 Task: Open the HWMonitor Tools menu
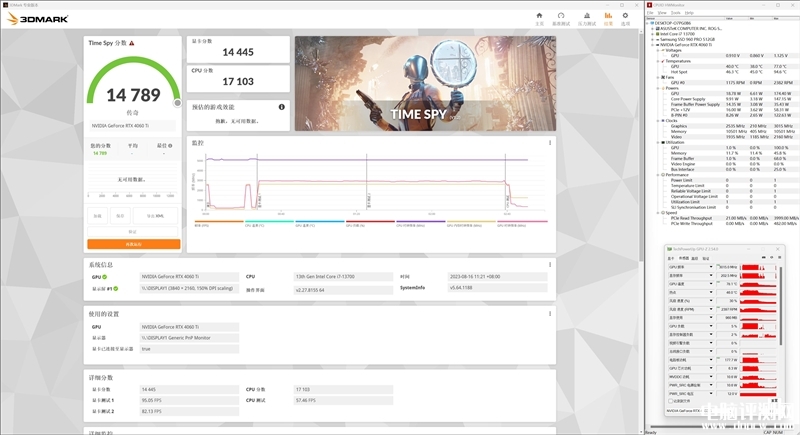click(676, 12)
